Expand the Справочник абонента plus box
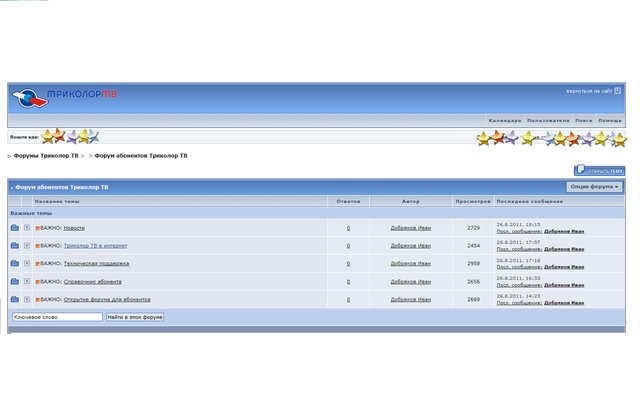This screenshot has width=640, height=400. click(x=27, y=281)
